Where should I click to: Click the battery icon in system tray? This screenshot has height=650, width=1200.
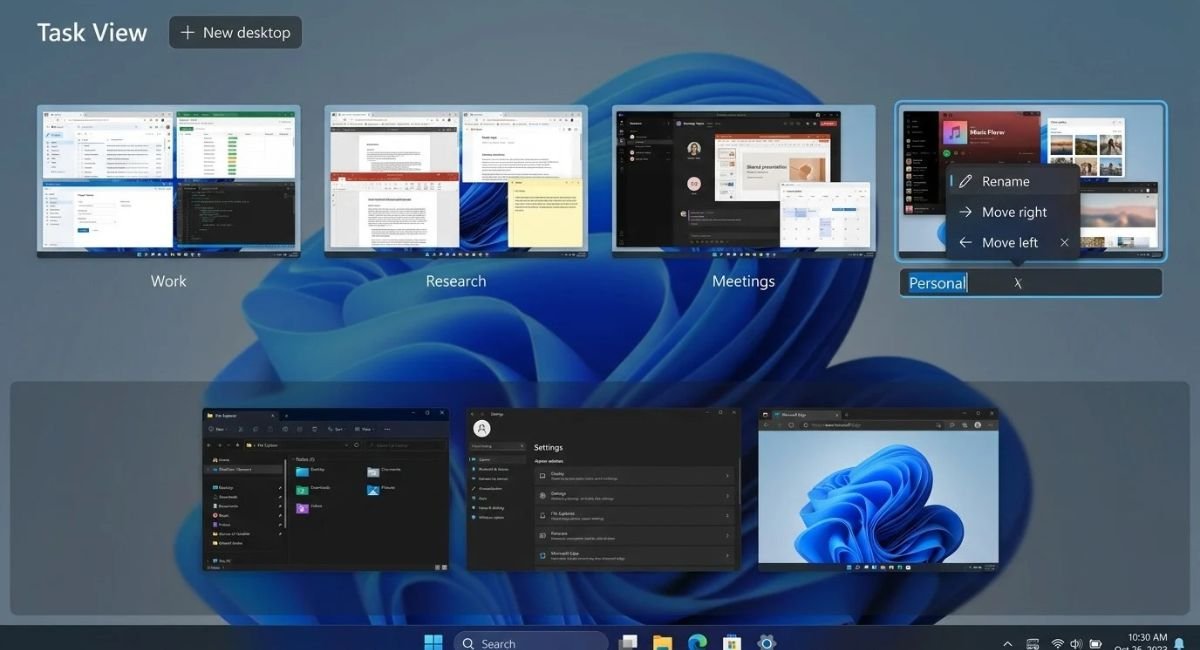pyautogui.click(x=1095, y=643)
